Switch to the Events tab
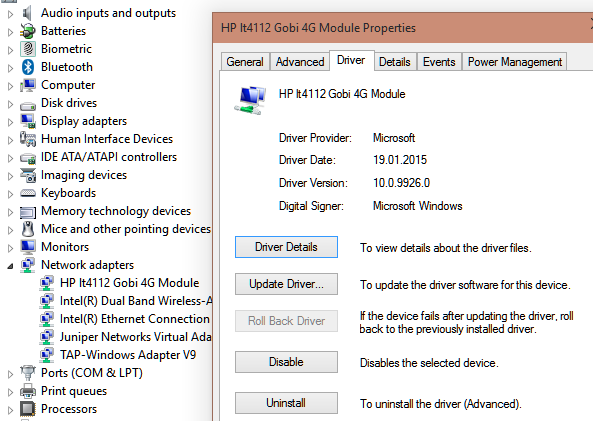The image size is (593, 421). pos(439,62)
